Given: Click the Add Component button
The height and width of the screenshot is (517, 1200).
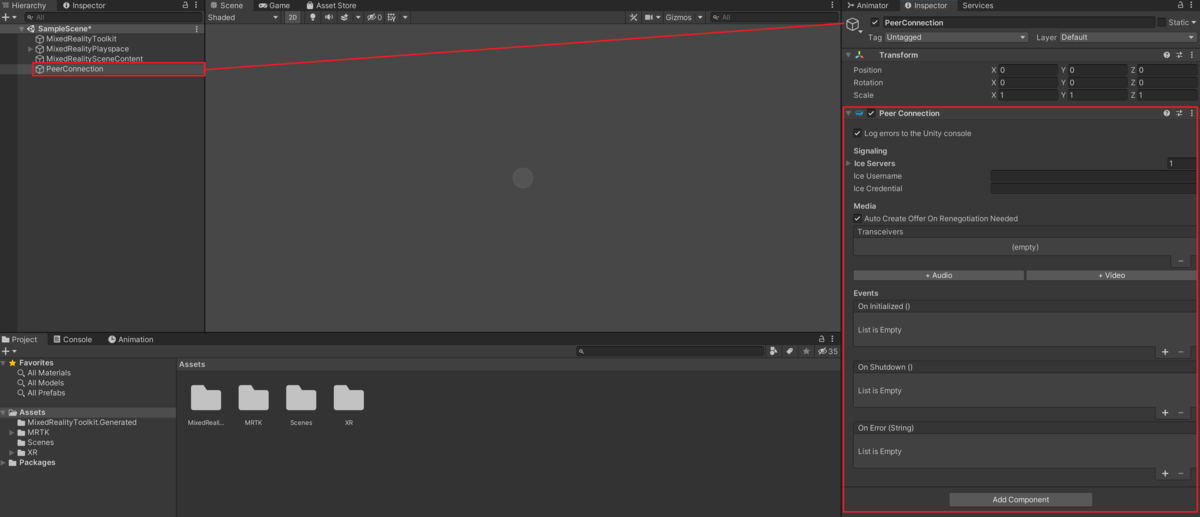Looking at the screenshot, I should [1020, 499].
